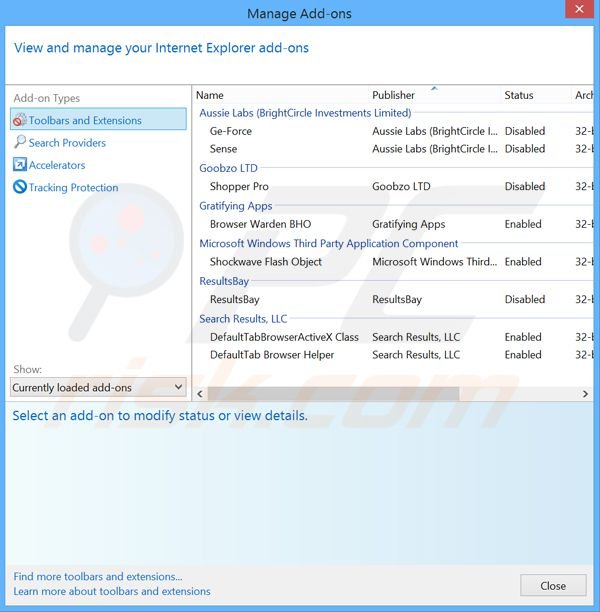Click Gratifying Apps publisher cell of Browser Warden
Viewport: 600px width, 612px height.
[x=409, y=224]
